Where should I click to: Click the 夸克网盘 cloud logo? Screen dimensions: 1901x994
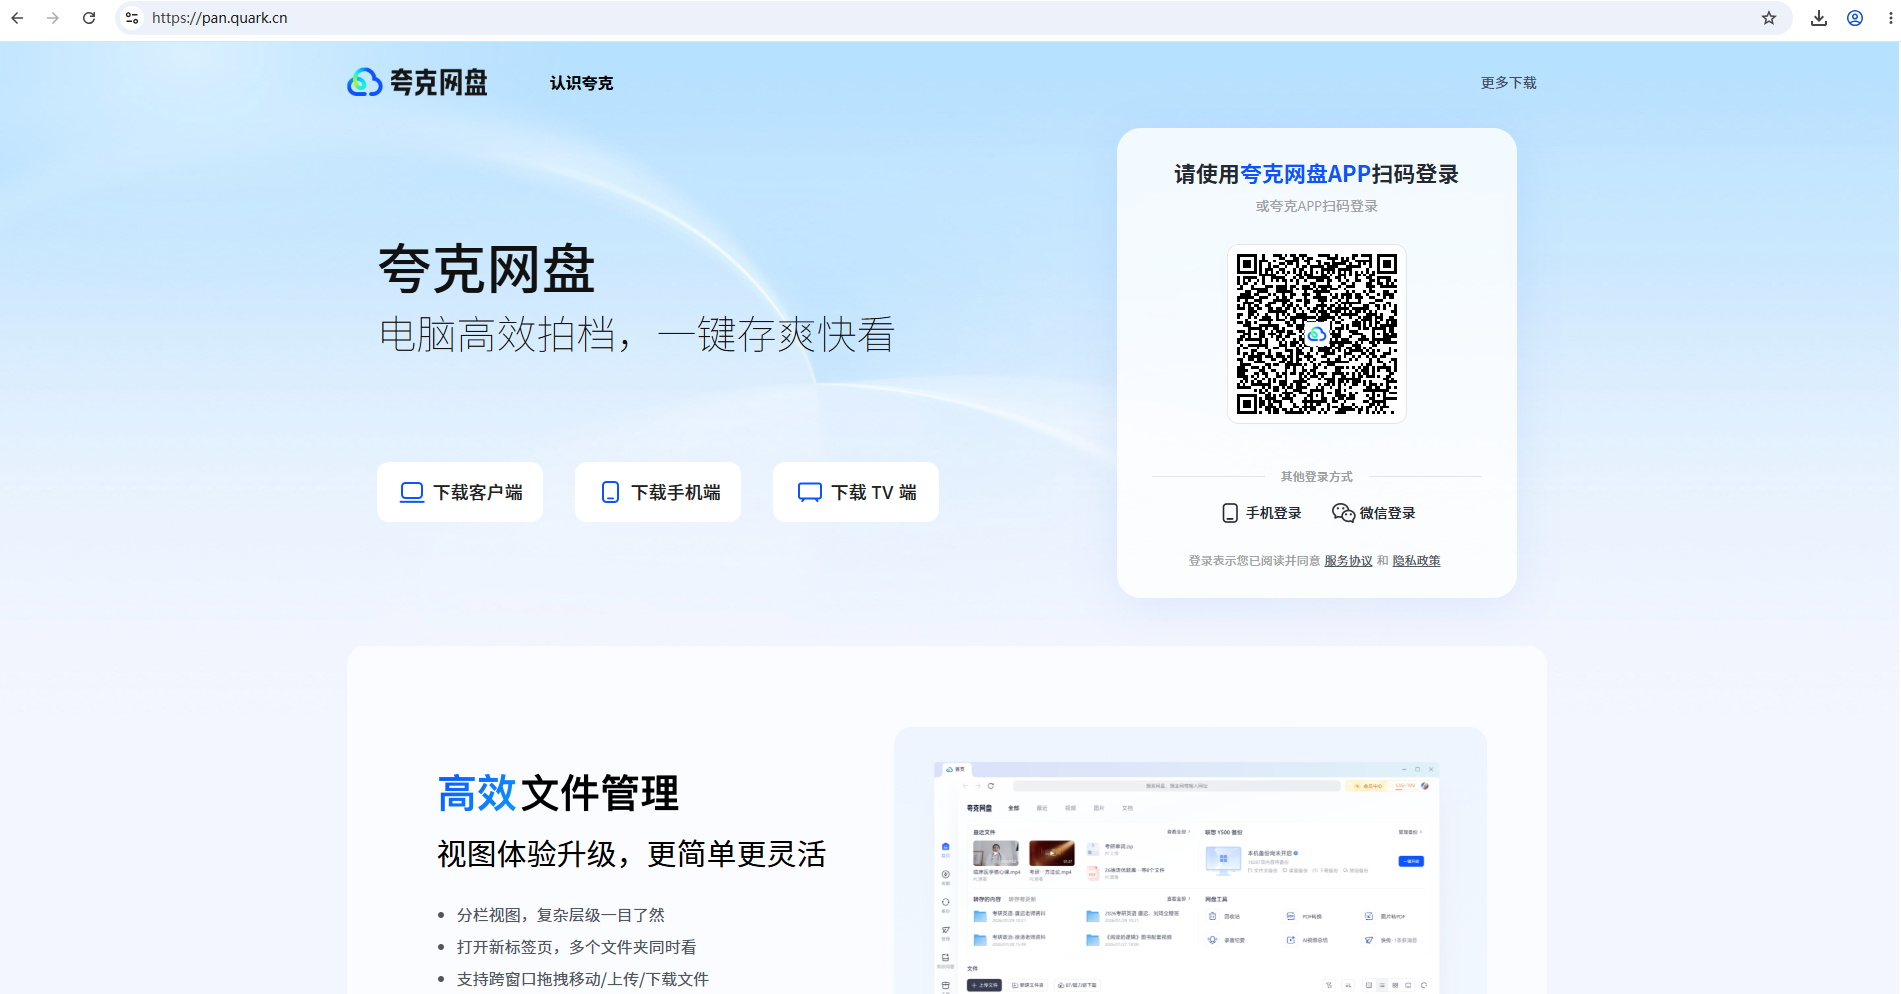pyautogui.click(x=417, y=82)
